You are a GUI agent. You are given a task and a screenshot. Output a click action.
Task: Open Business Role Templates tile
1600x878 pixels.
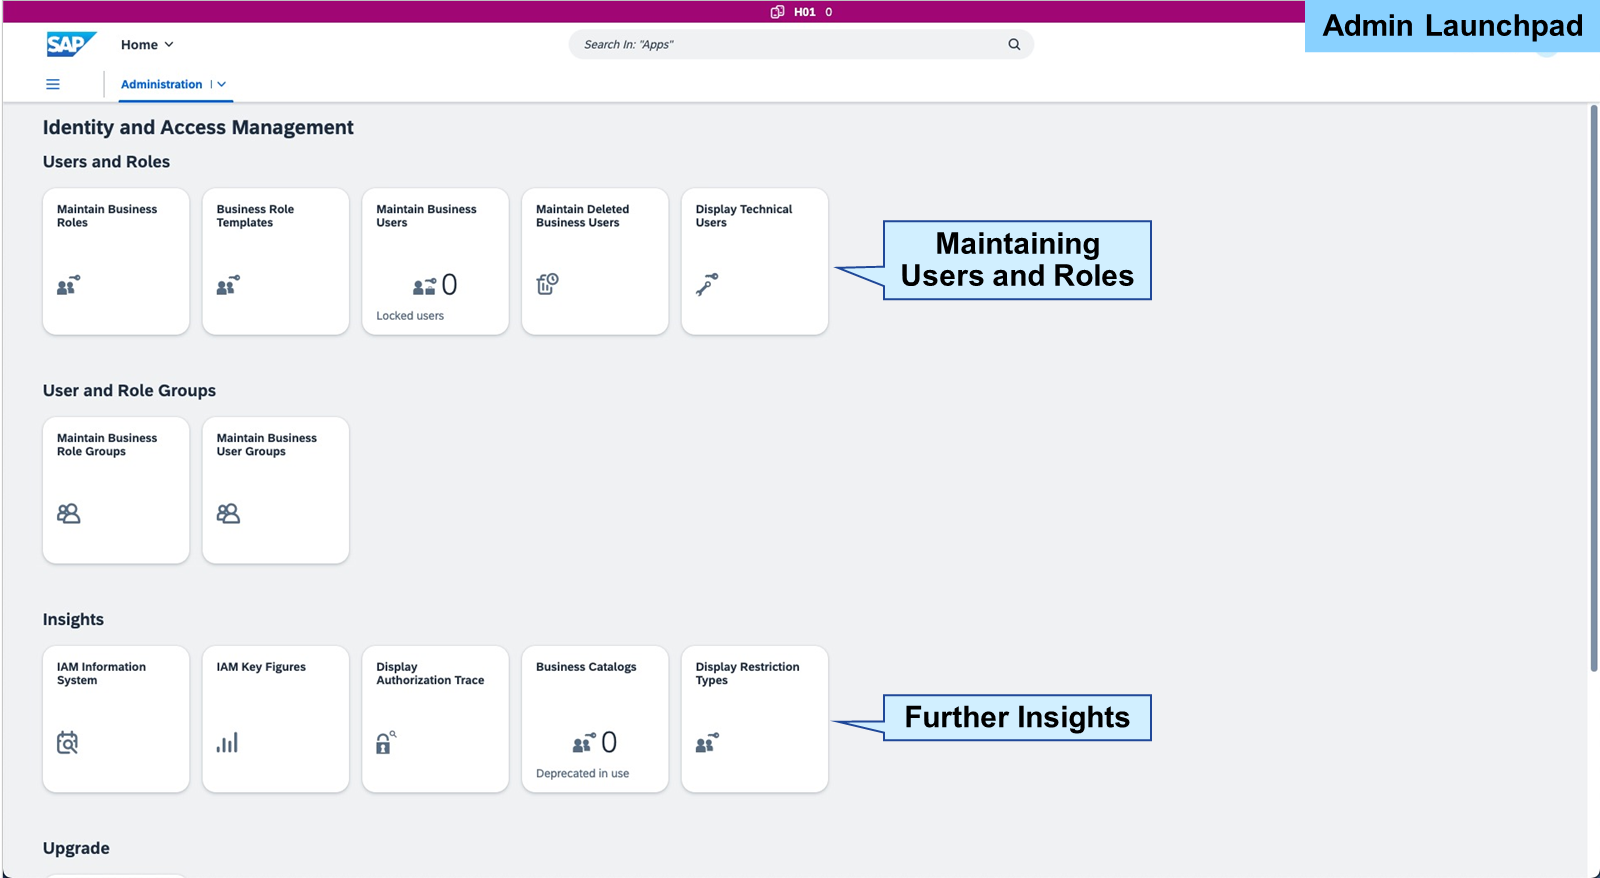pos(276,261)
